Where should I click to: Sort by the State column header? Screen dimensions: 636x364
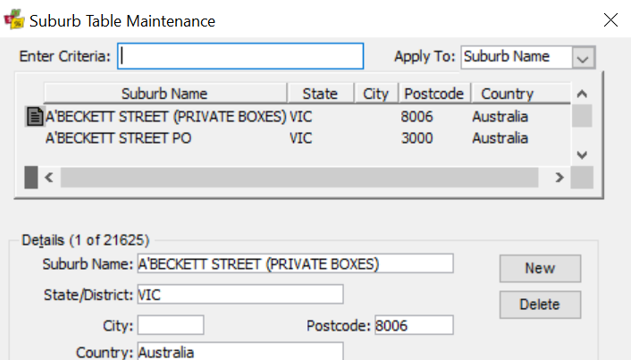pos(320,93)
